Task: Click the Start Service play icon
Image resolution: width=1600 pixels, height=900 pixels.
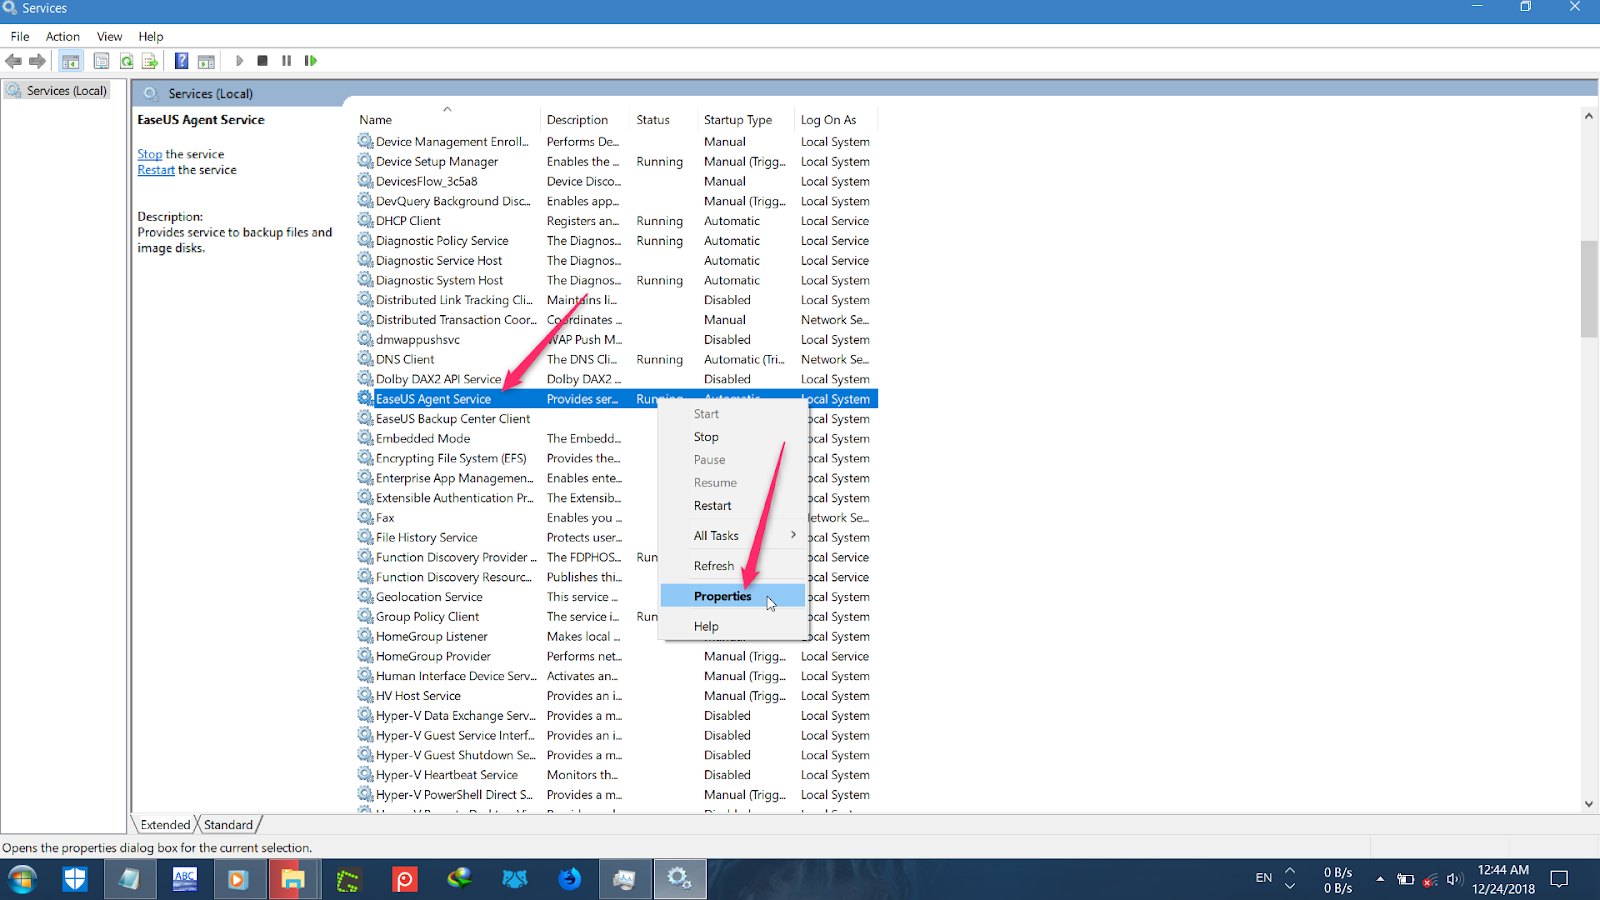Action: pyautogui.click(x=239, y=61)
